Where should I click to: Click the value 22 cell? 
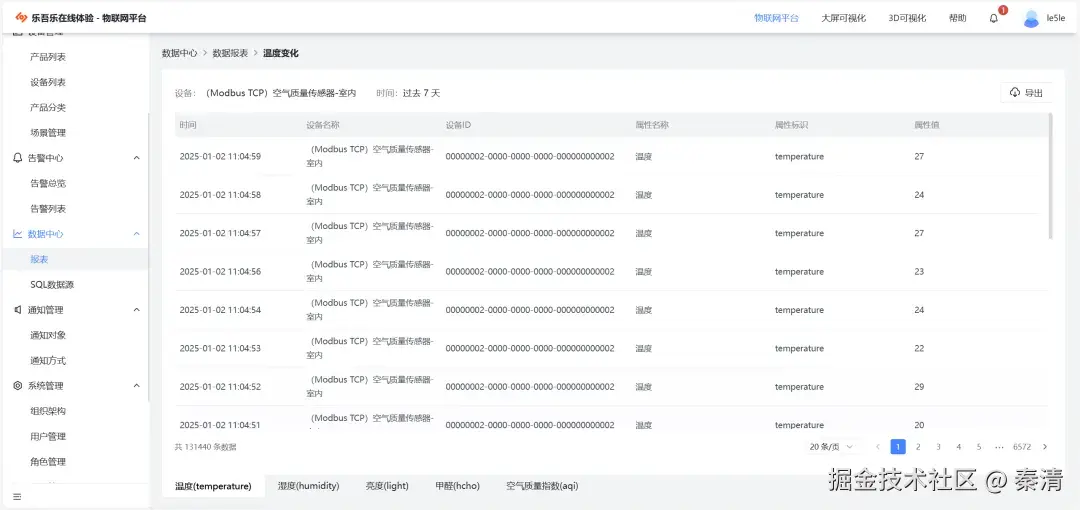[x=919, y=348]
